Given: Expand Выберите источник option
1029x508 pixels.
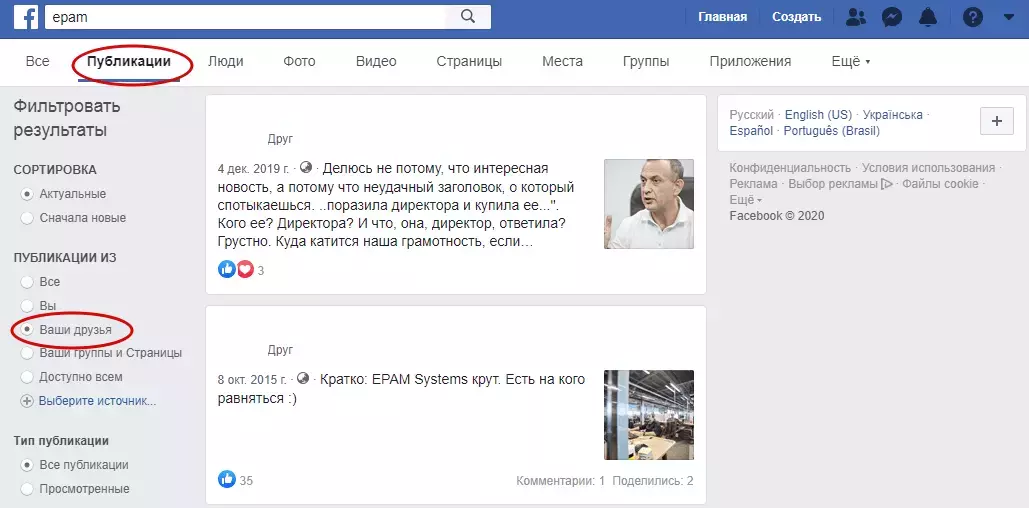Looking at the screenshot, I should (x=89, y=401).
